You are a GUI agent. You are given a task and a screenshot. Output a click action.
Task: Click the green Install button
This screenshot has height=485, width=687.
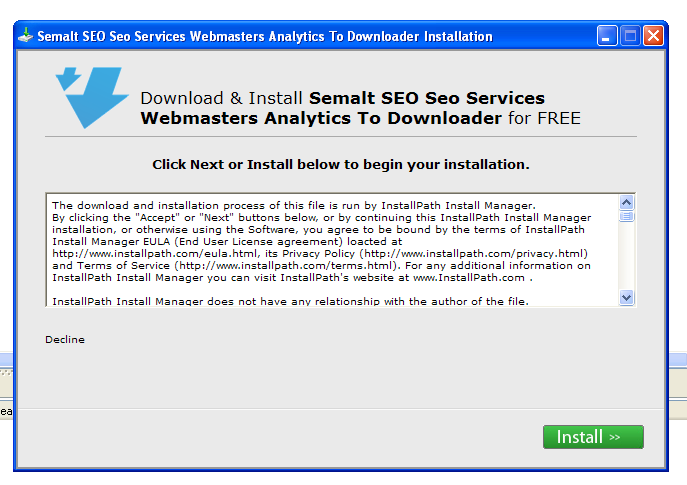tap(592, 437)
